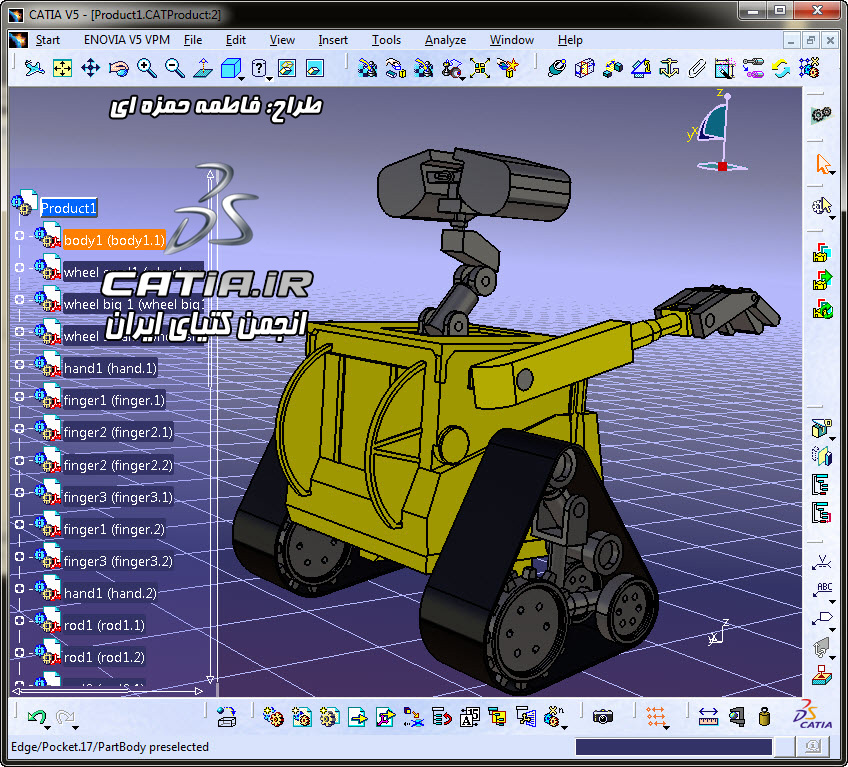Click the status bar dialog box icon
The height and width of the screenshot is (767, 848).
[x=813, y=747]
